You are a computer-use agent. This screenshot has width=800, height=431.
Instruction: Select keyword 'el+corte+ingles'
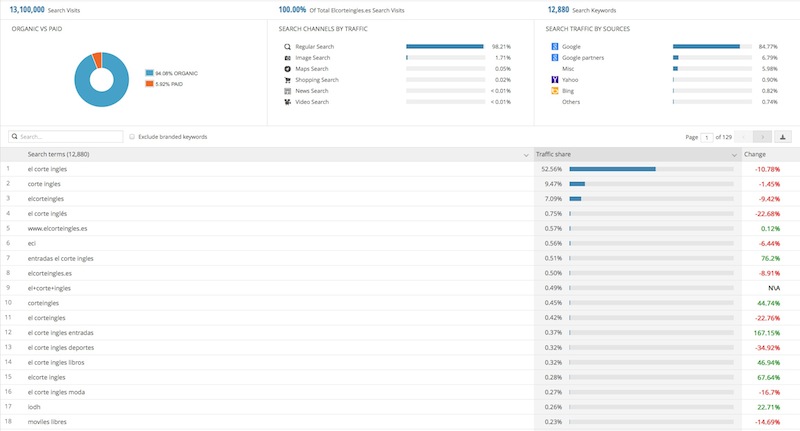coord(49,288)
